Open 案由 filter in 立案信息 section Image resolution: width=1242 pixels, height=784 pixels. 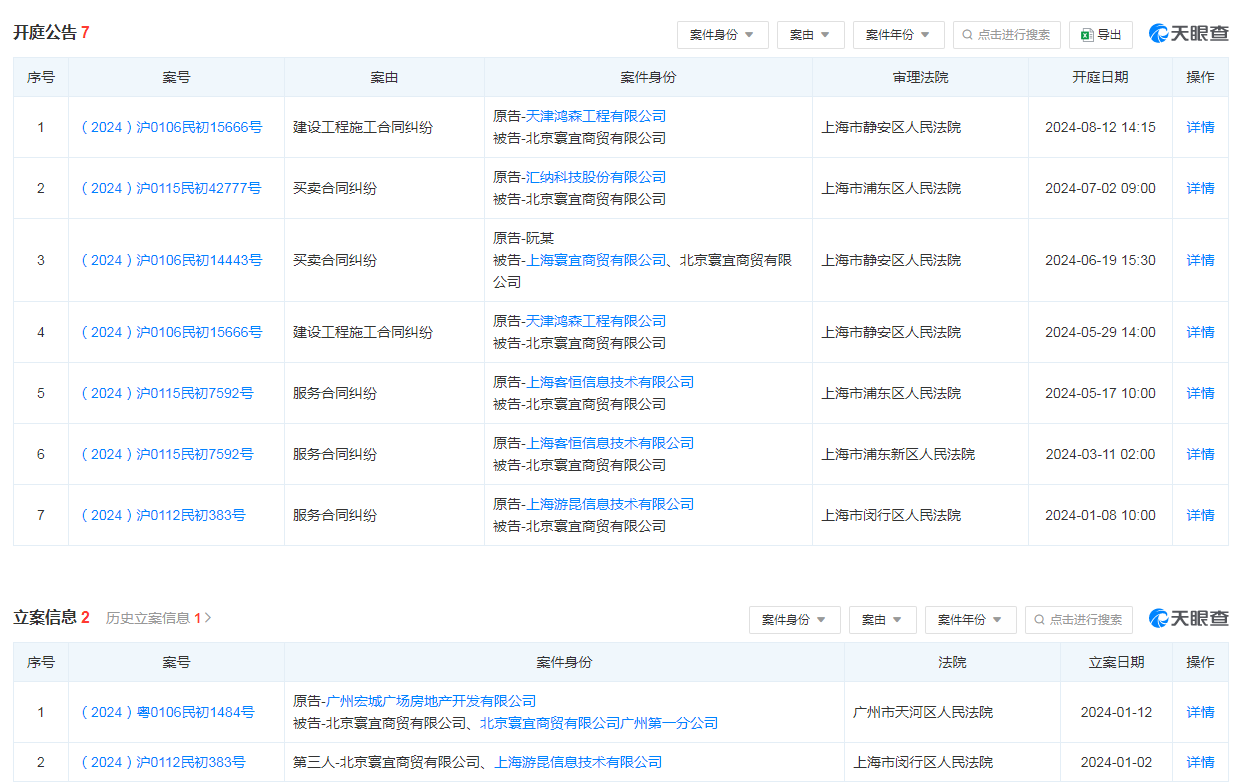[x=882, y=620]
